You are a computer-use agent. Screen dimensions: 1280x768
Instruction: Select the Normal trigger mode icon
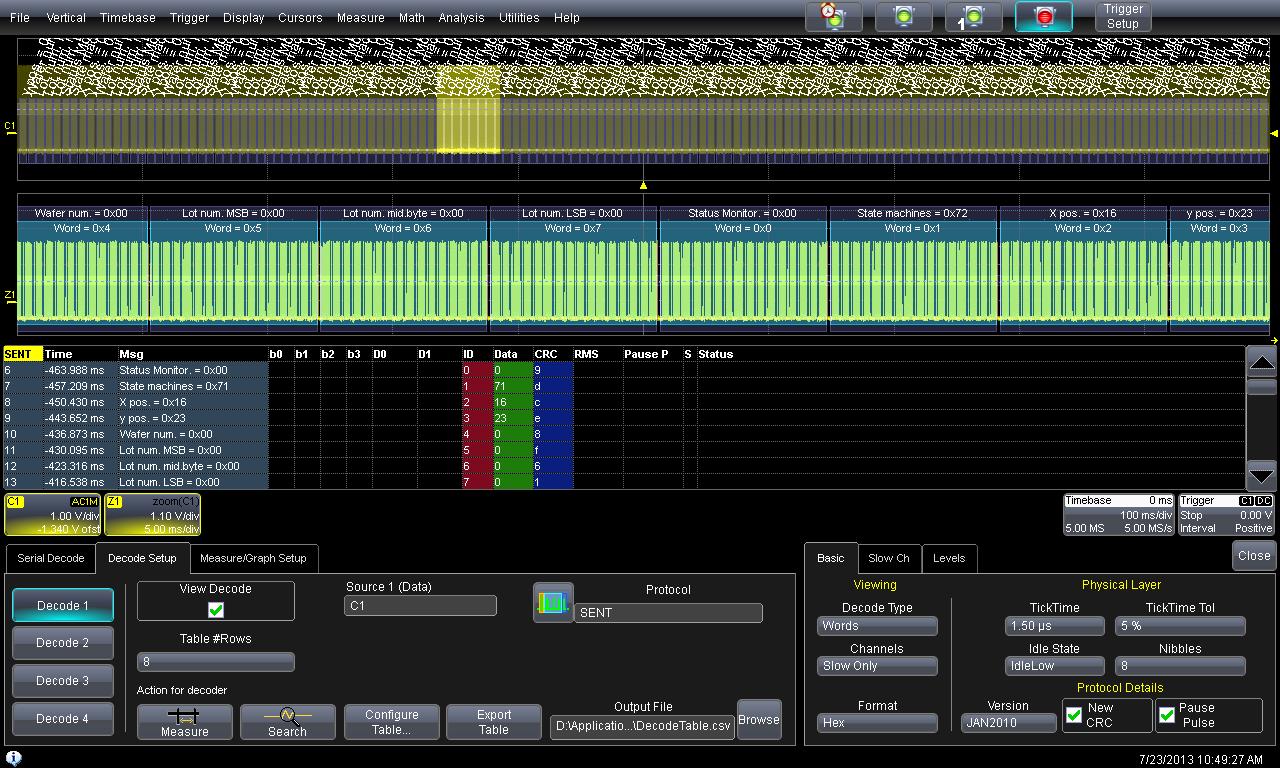point(904,17)
